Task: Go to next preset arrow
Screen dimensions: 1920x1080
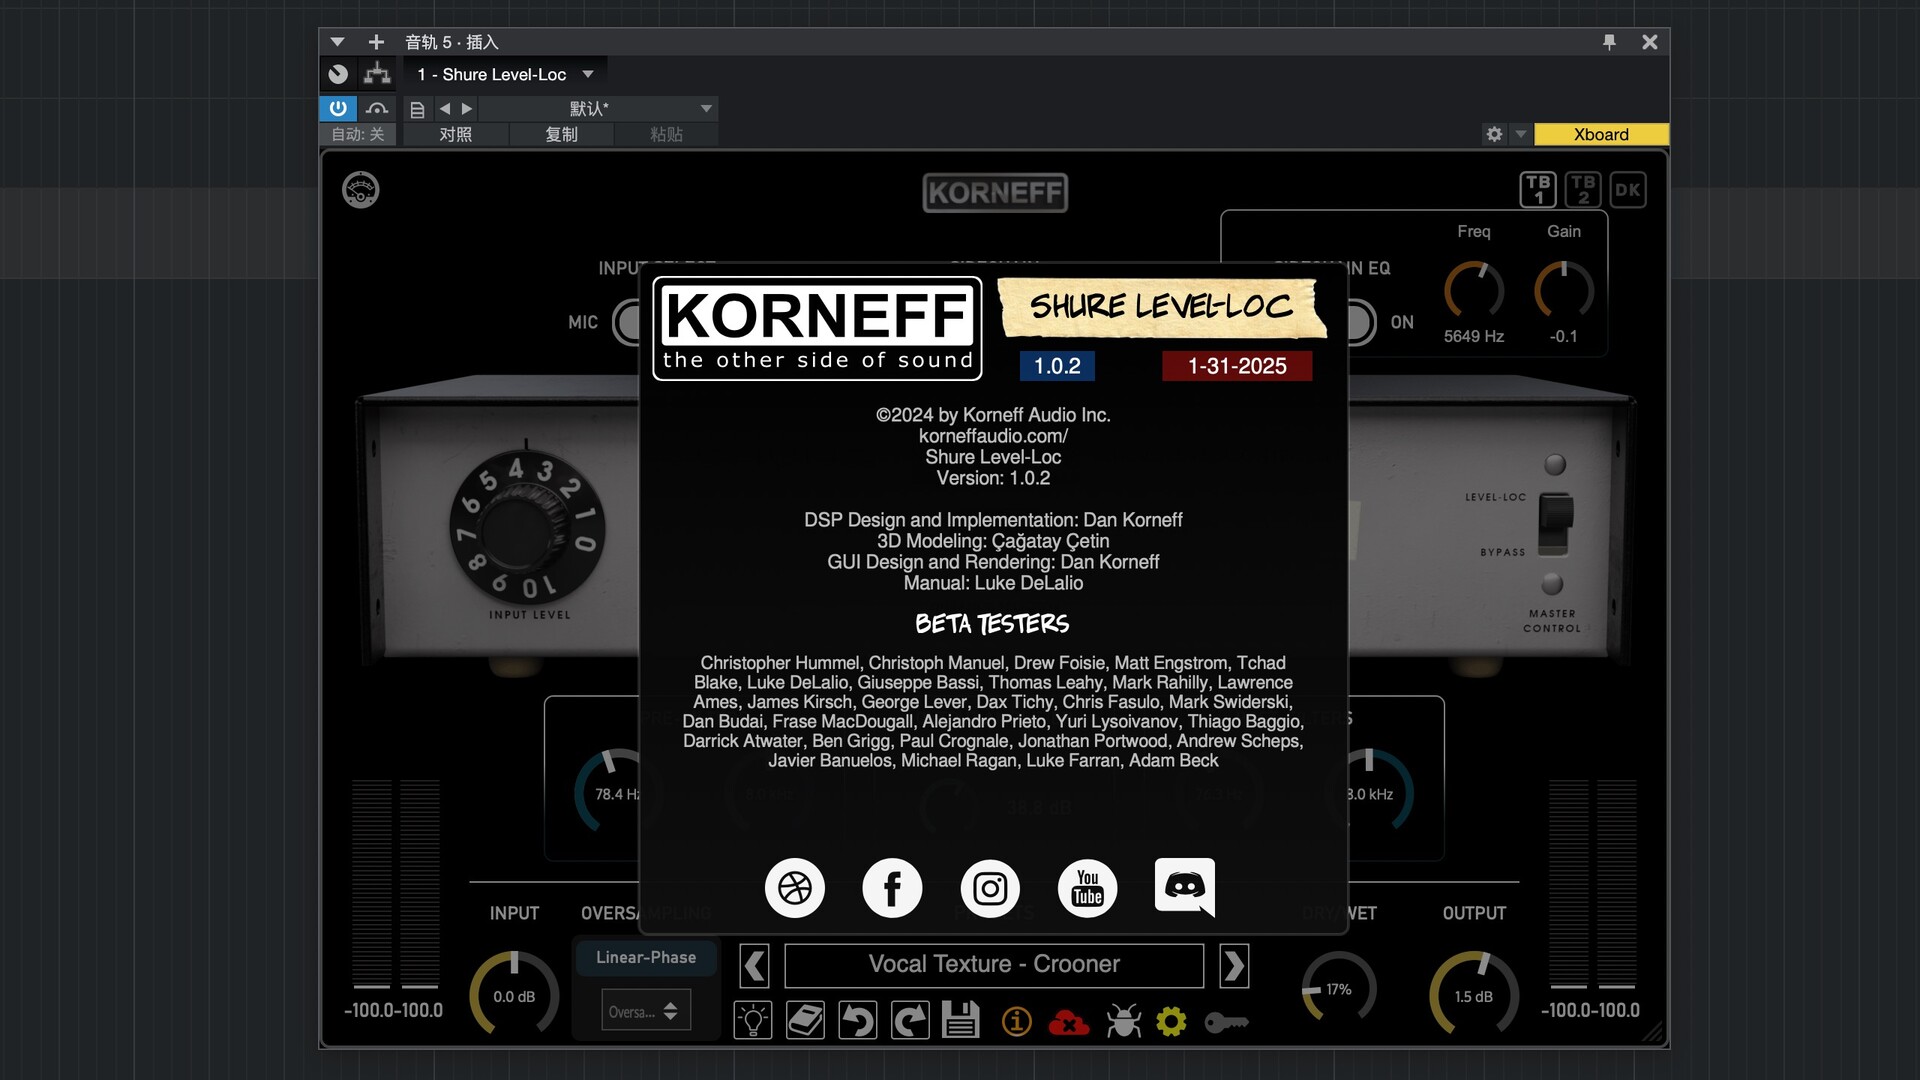Action: [x=1234, y=965]
